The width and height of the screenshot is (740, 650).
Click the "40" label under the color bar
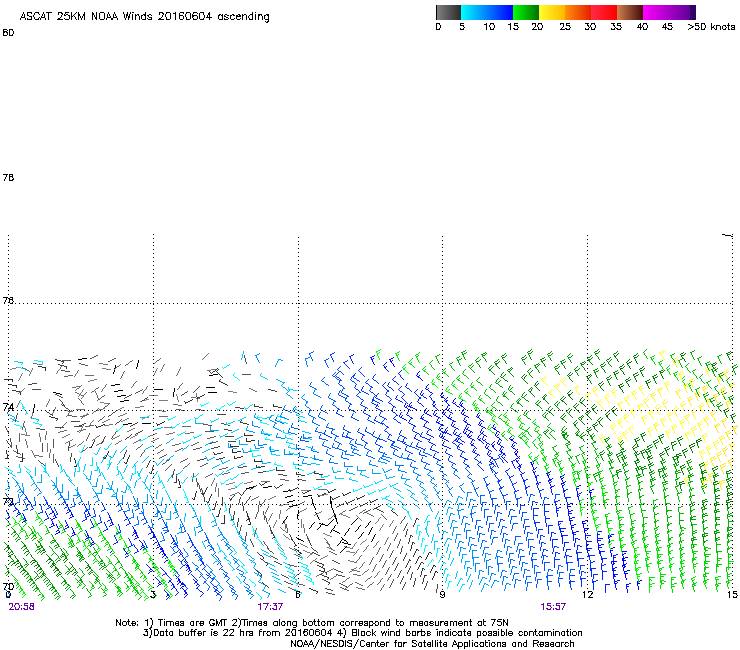pos(642,27)
